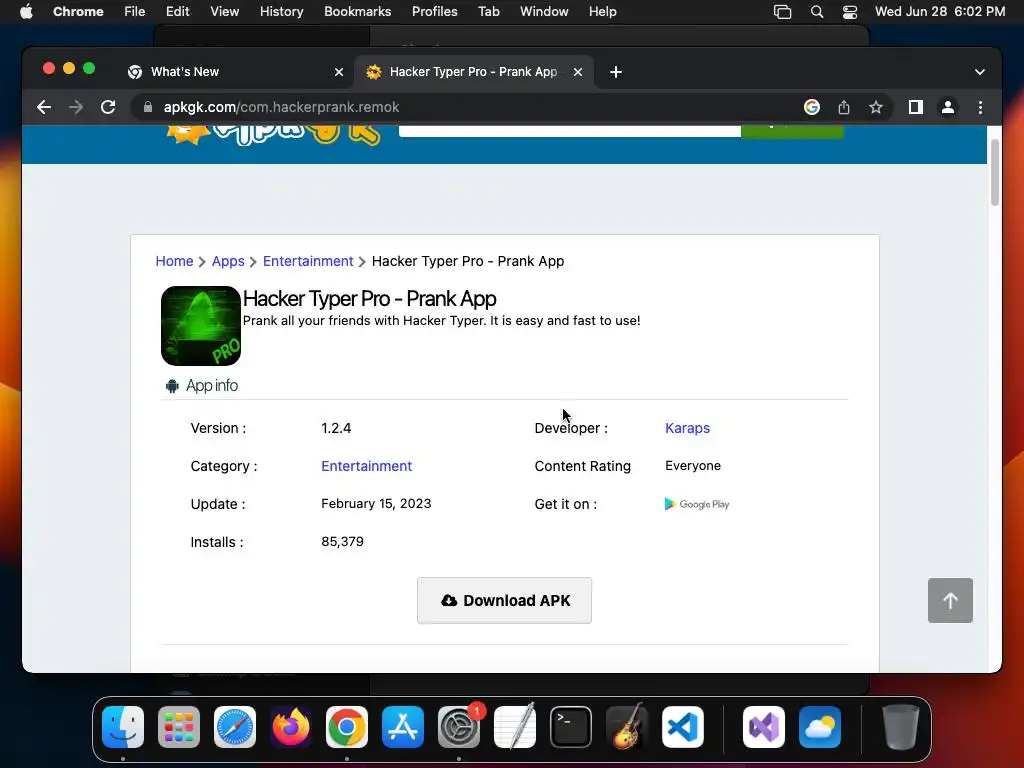Viewport: 1024px width, 768px height.
Task: Open Finder from the Dock
Action: click(123, 727)
